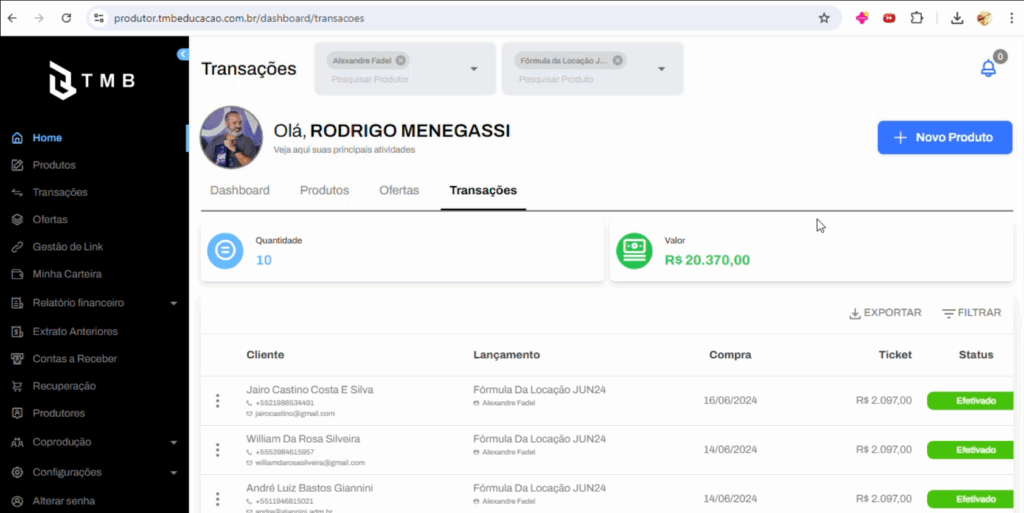Open the notifications bell

coord(988,68)
